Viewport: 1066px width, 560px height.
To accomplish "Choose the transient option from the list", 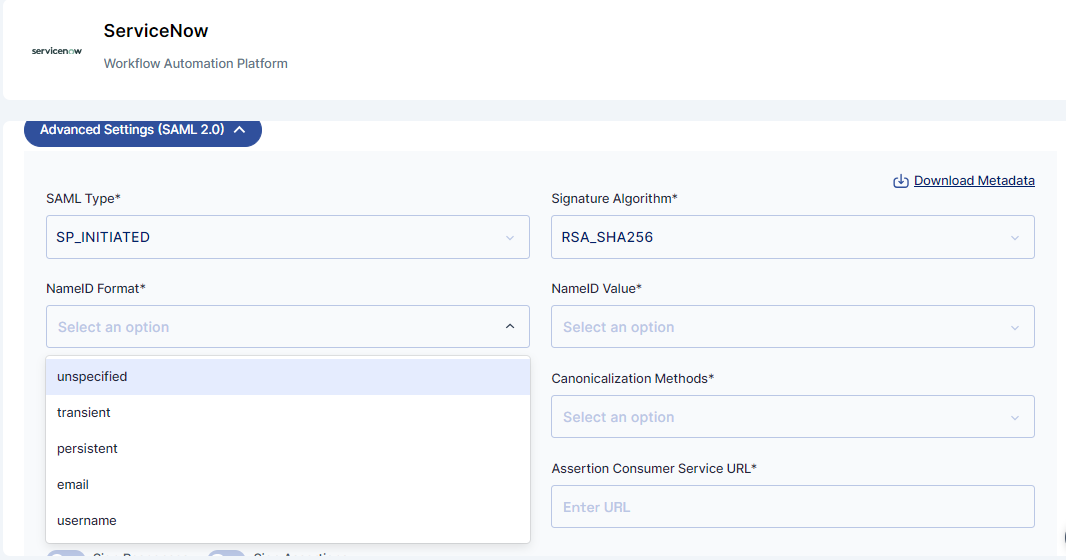I will tap(288, 413).
